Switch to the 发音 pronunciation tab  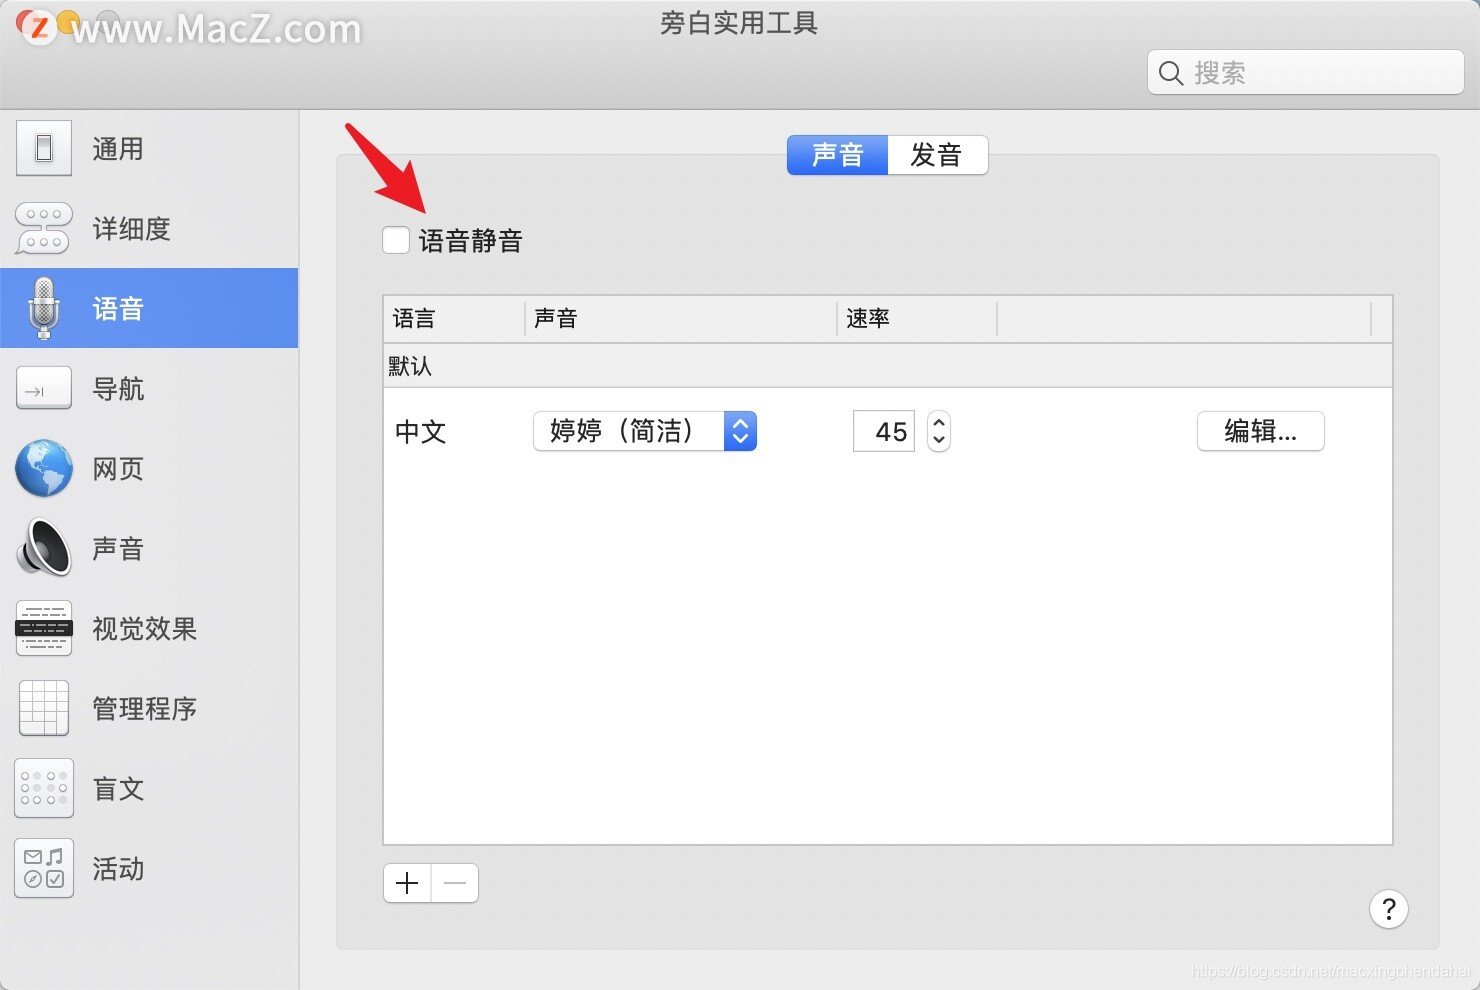pos(937,155)
